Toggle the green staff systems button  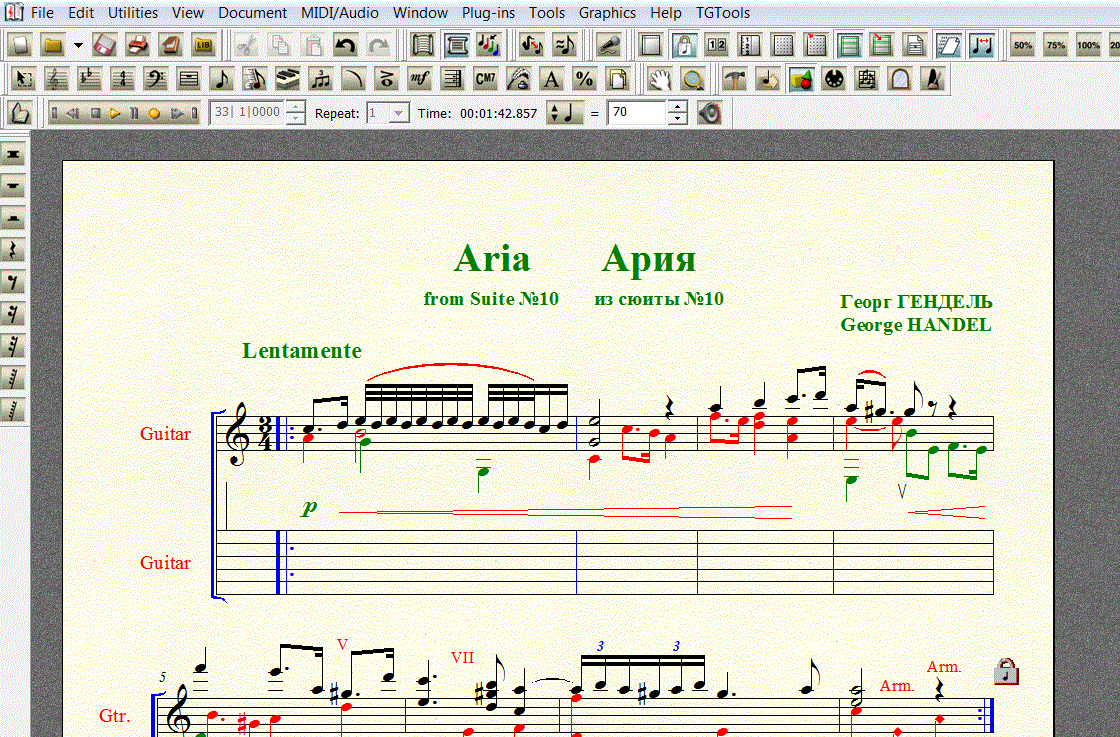(849, 45)
